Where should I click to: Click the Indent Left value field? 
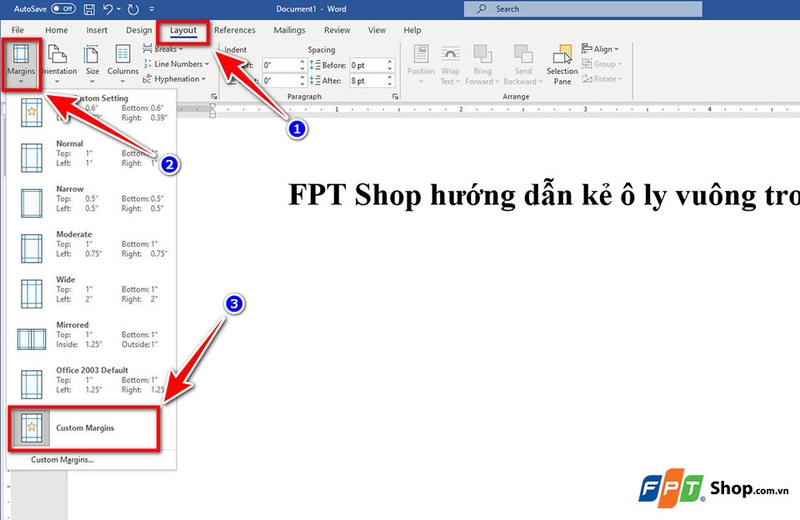click(280, 65)
